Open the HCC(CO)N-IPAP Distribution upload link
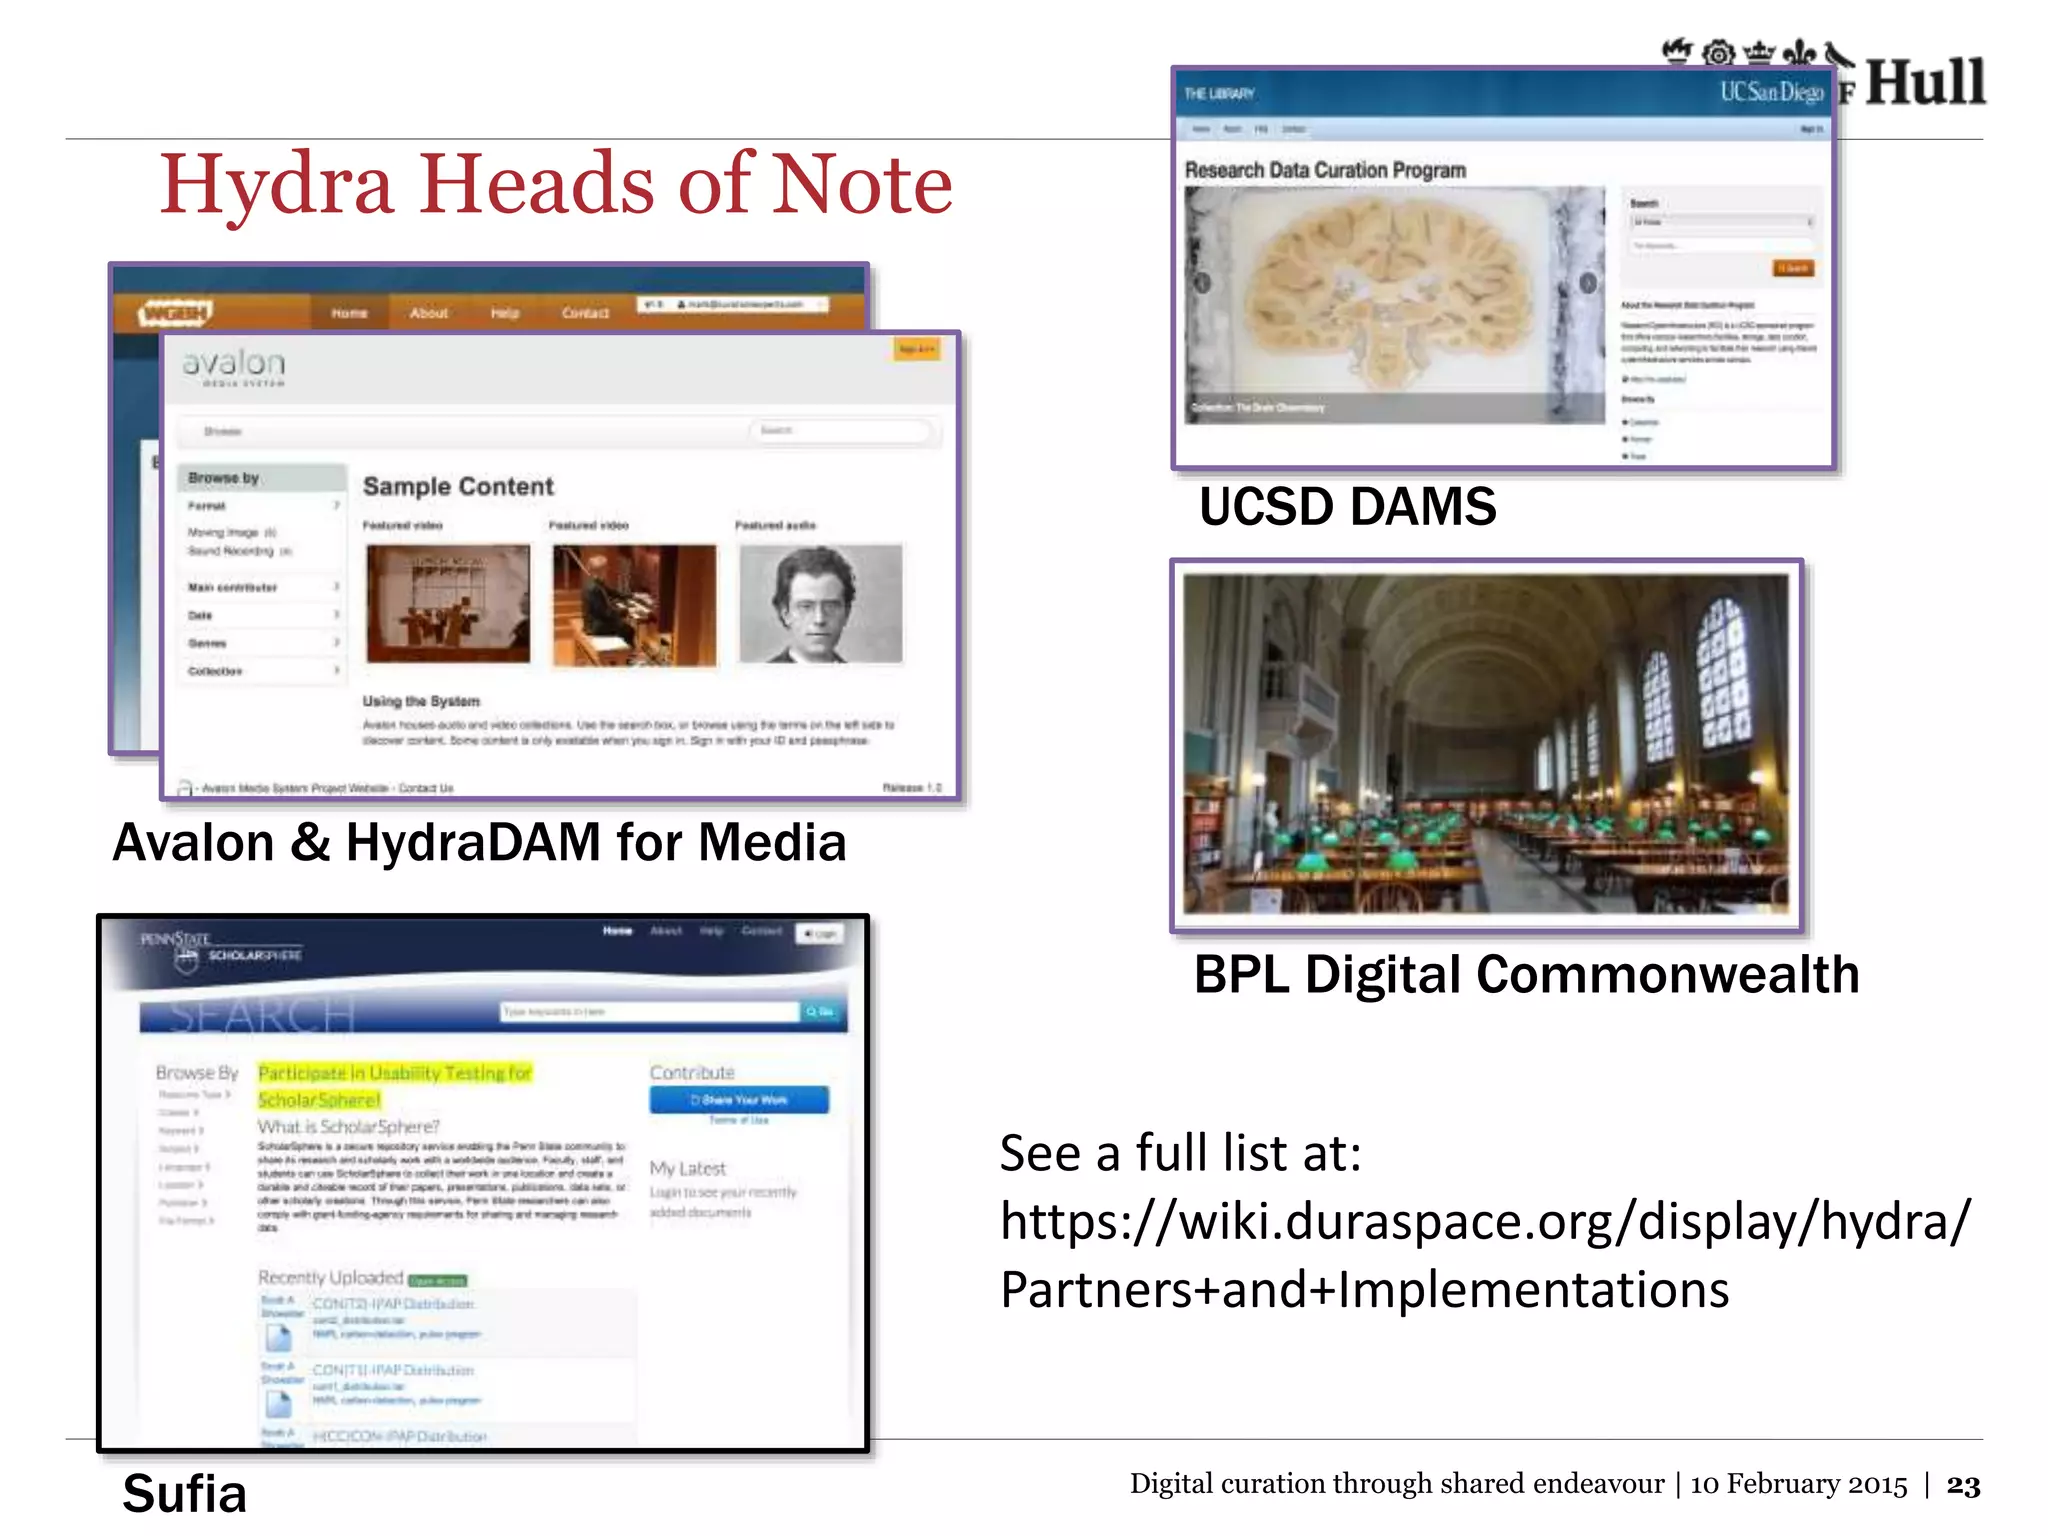Screen dimensions: 2048x1536 399,1436
